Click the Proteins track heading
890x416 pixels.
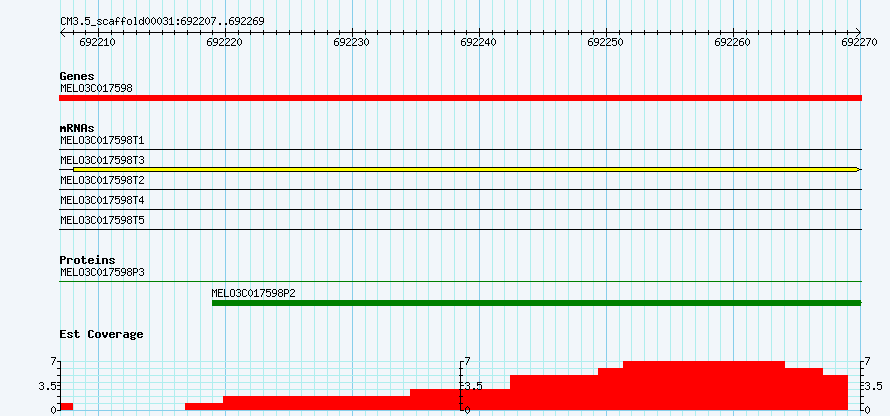tap(87, 260)
